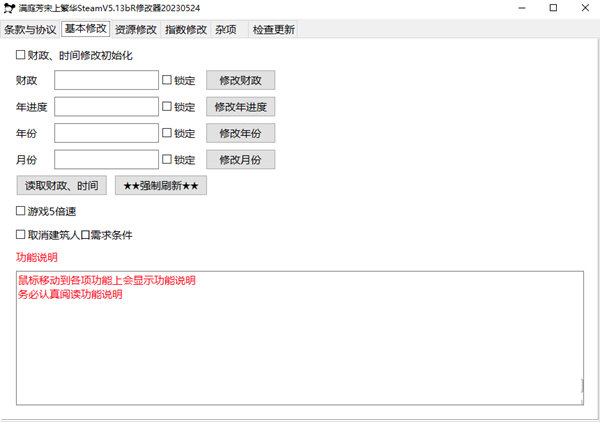The image size is (600, 422).
Task: Check the 锁定 box for 年份
Action: [x=167, y=133]
